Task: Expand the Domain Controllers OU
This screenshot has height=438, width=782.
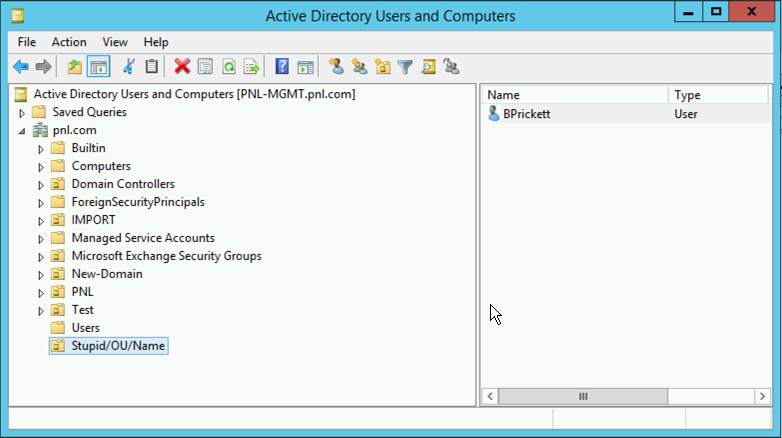Action: pyautogui.click(x=41, y=185)
